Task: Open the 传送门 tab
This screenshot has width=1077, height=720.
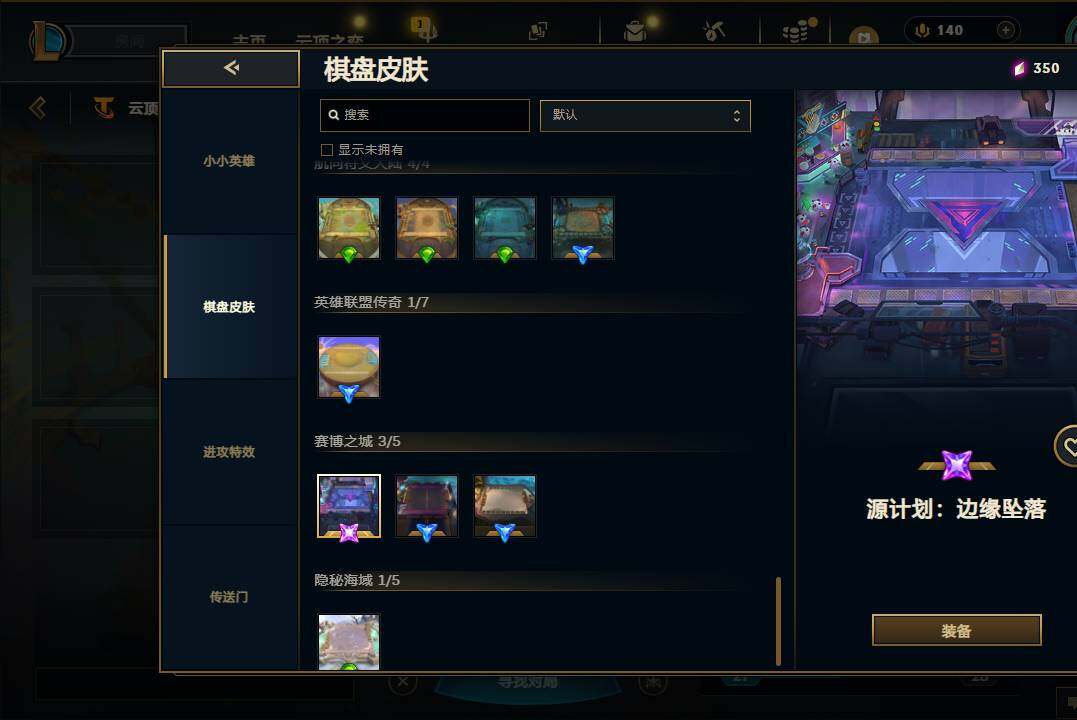Action: tap(229, 597)
